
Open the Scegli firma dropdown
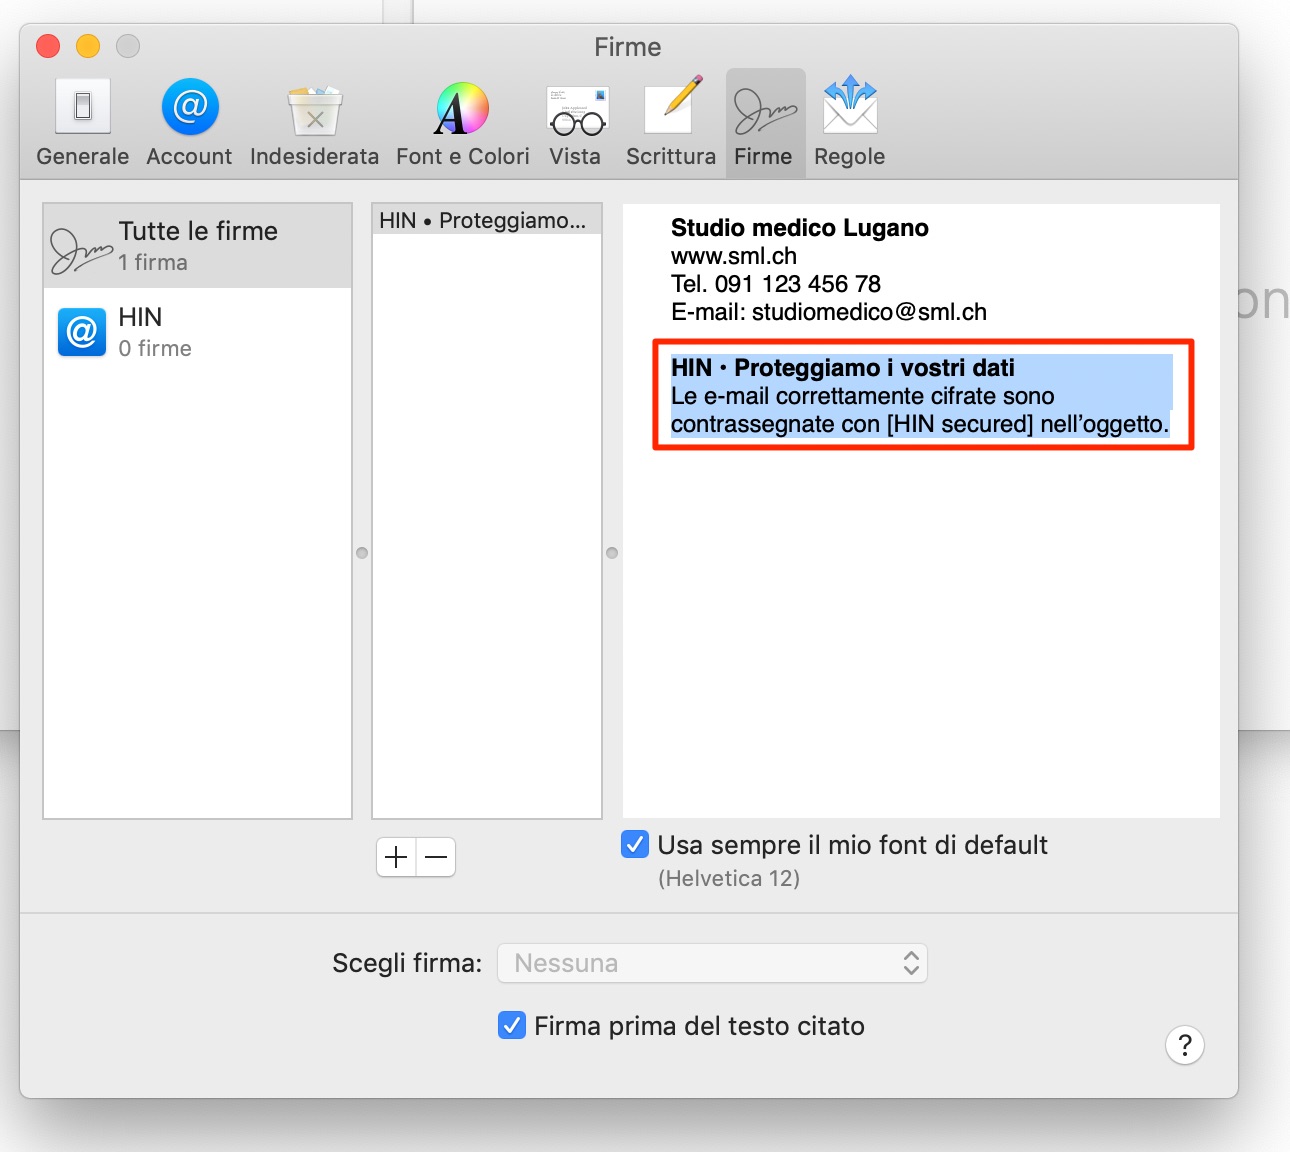click(x=713, y=963)
